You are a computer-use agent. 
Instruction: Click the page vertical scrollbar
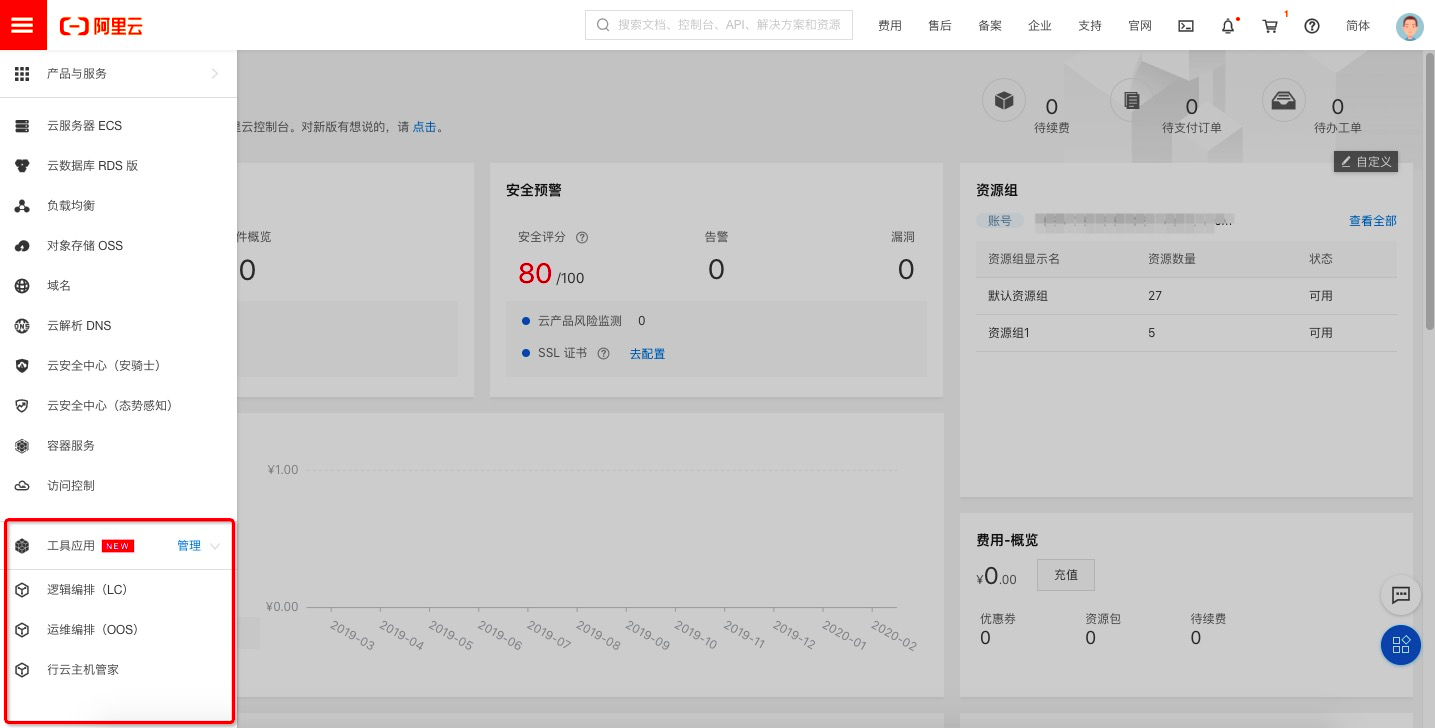tap(1429, 190)
